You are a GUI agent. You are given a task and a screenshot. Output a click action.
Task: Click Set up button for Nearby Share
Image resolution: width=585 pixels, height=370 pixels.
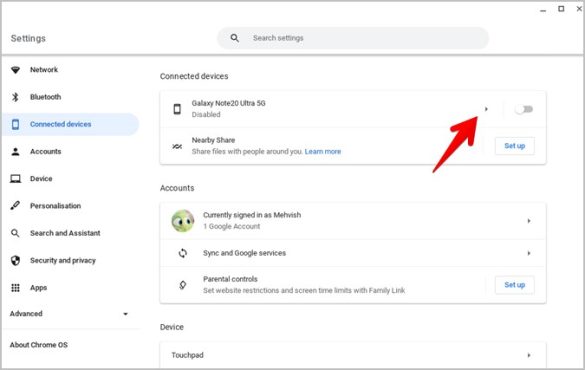coord(514,146)
